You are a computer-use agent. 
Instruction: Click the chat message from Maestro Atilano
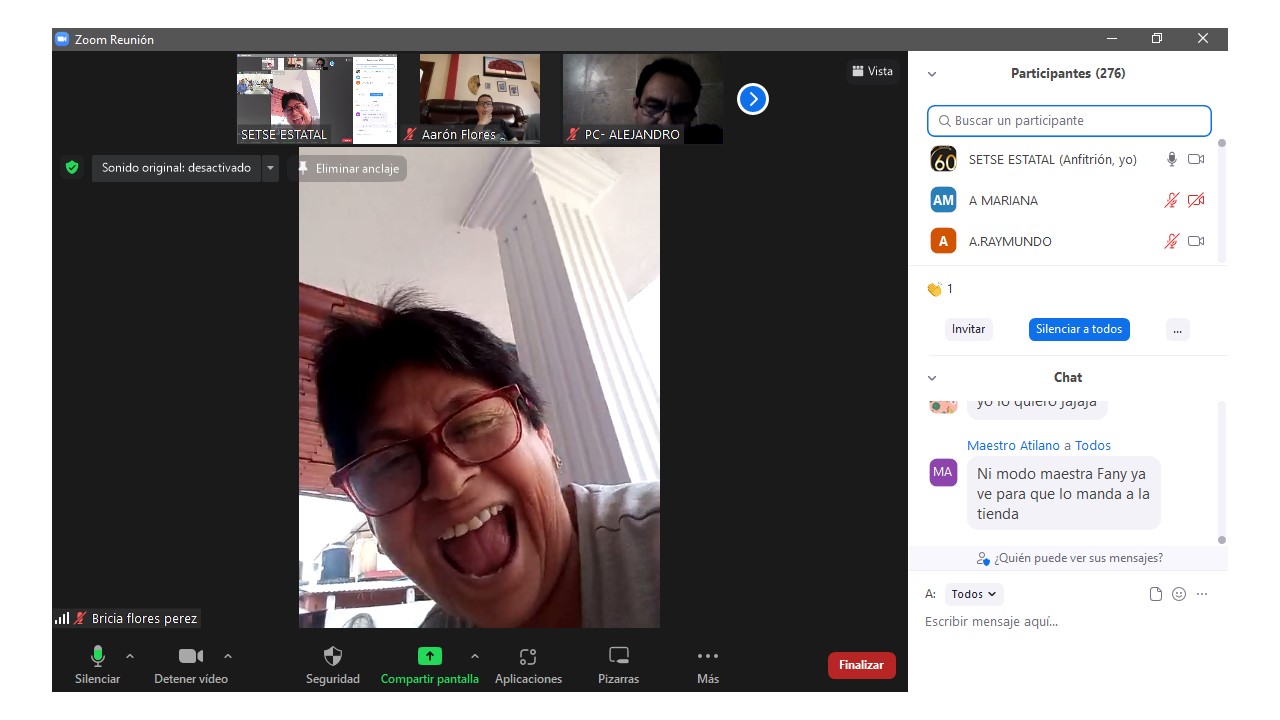tap(1063, 494)
